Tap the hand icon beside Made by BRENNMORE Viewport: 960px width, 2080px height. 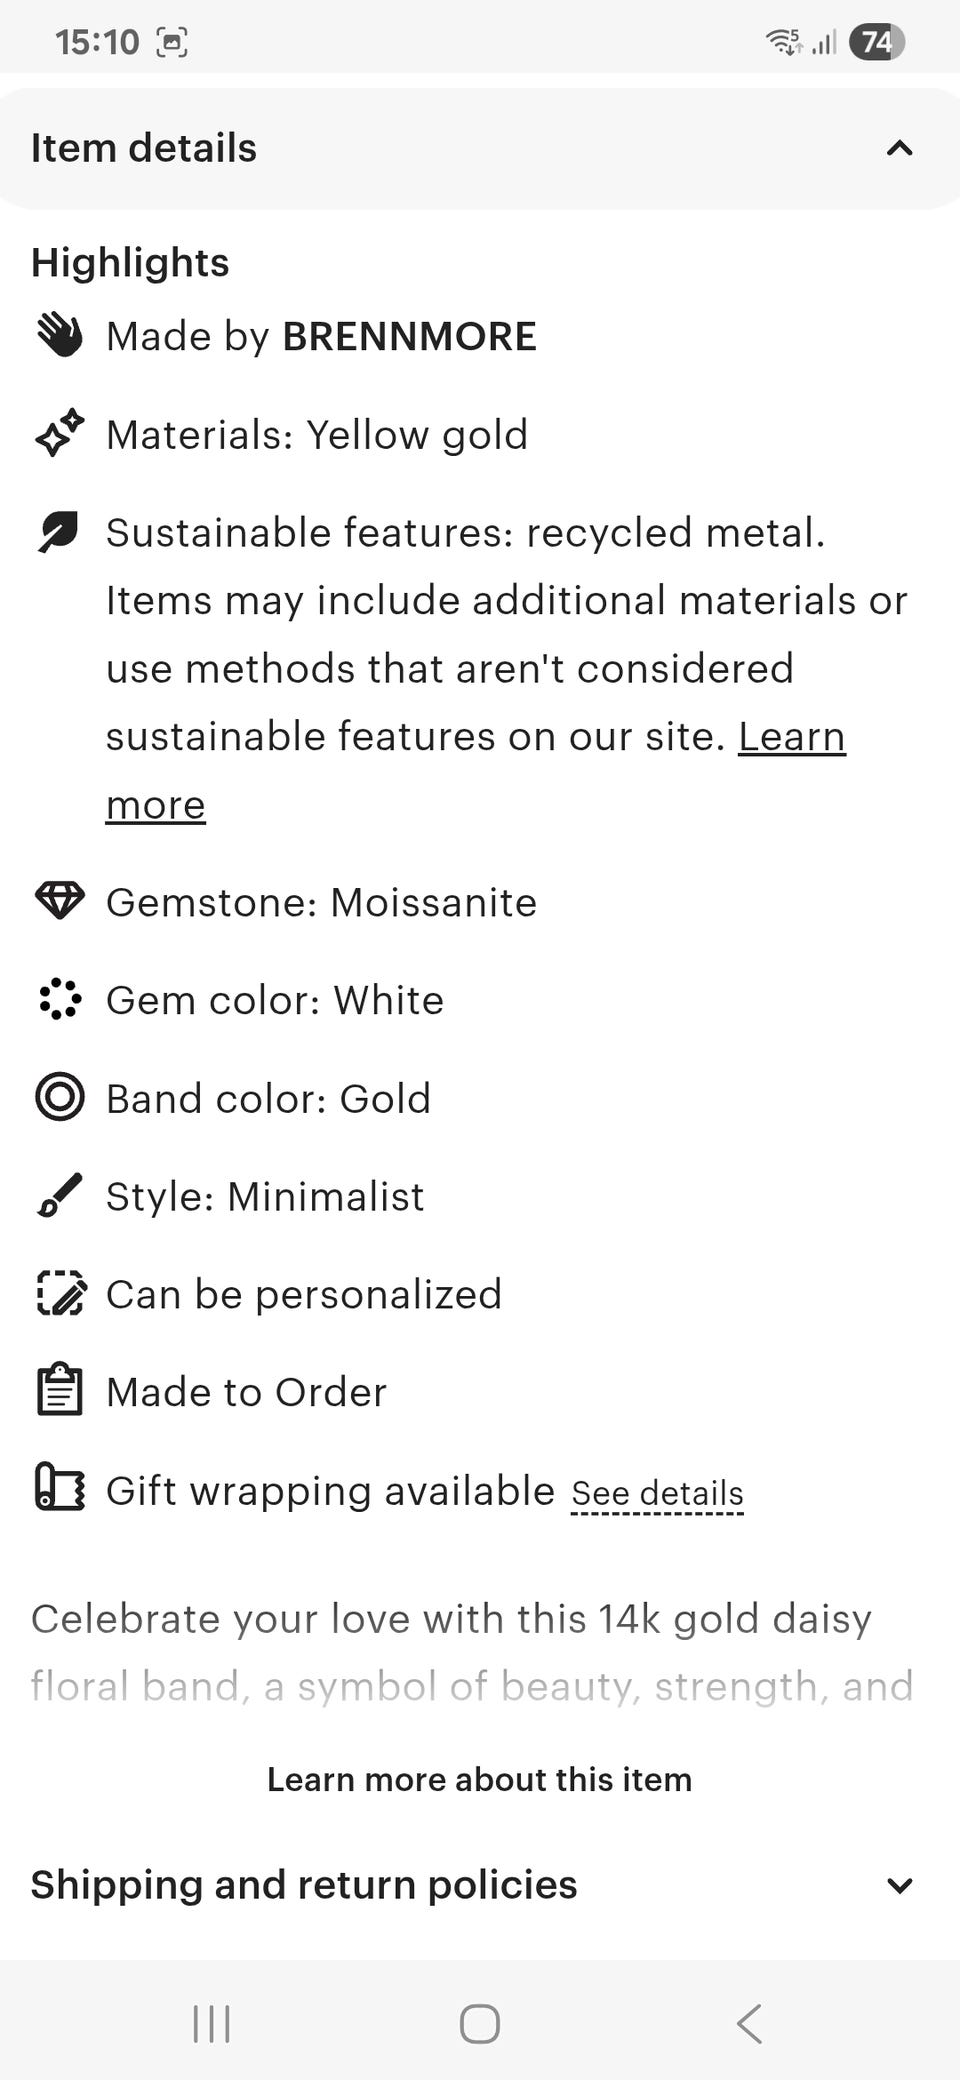pyautogui.click(x=60, y=336)
